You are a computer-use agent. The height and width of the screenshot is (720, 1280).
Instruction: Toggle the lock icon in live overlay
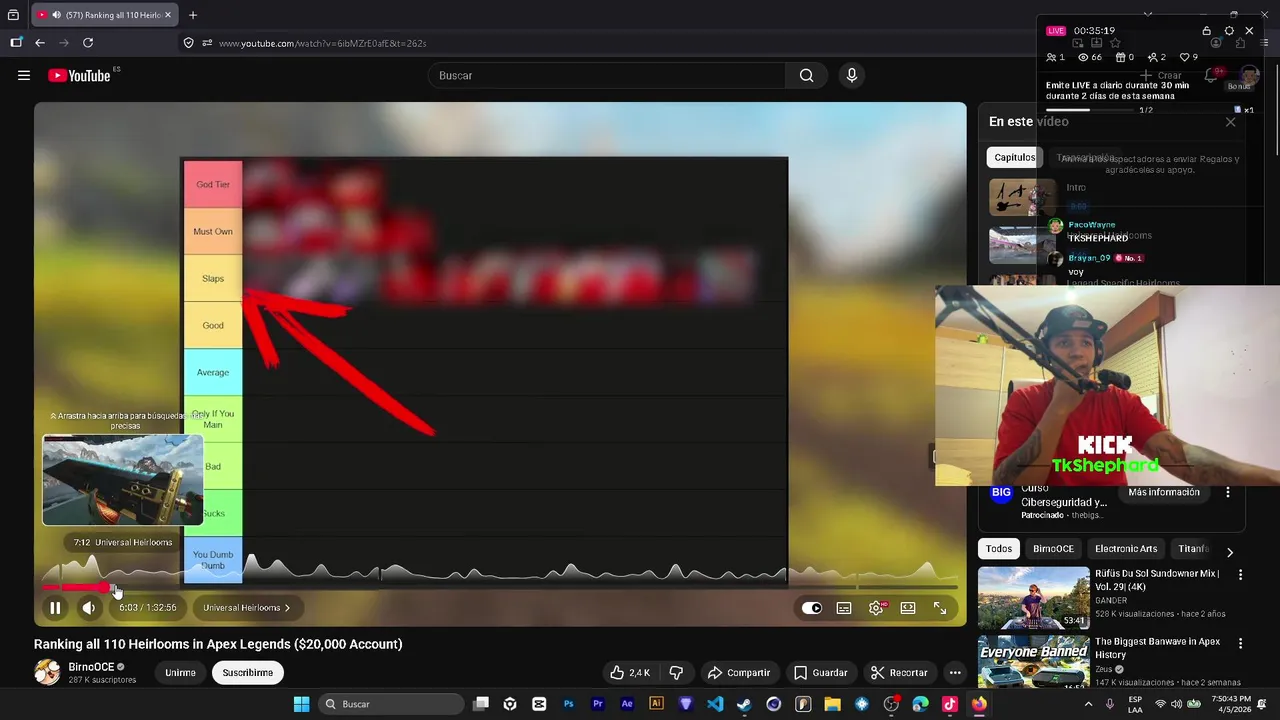coord(1207,31)
